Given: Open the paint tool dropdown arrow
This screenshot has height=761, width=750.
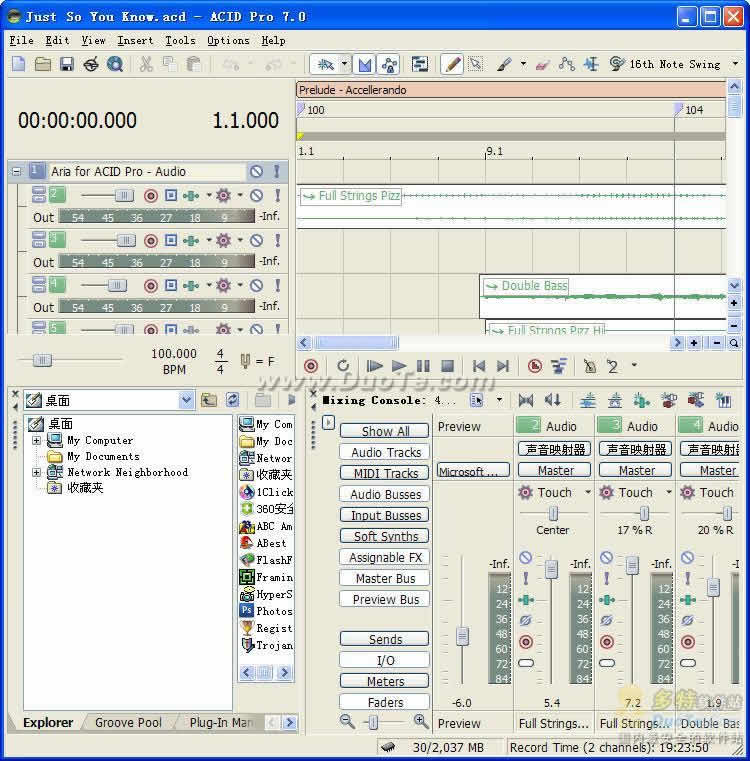Looking at the screenshot, I should pos(523,64).
